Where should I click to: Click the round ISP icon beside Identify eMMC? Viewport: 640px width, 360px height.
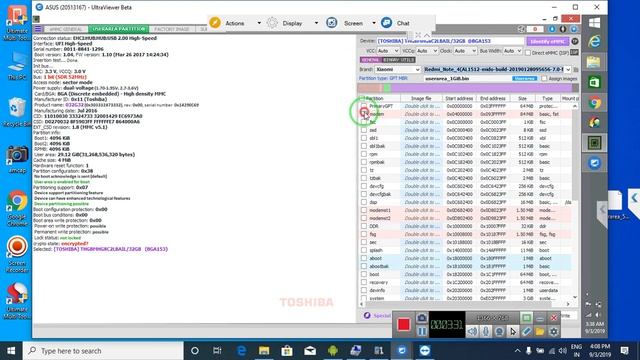(x=575, y=41)
